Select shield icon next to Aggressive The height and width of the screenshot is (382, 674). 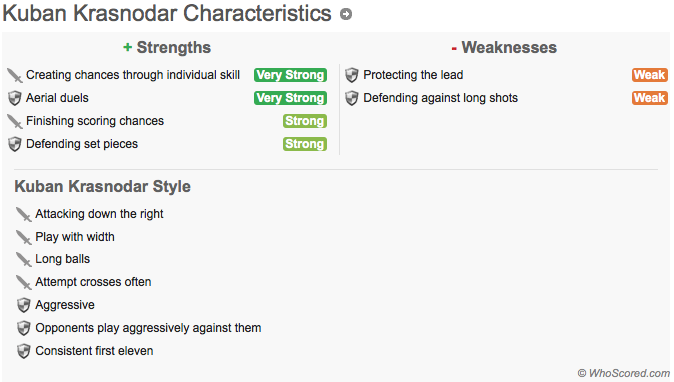point(24,305)
